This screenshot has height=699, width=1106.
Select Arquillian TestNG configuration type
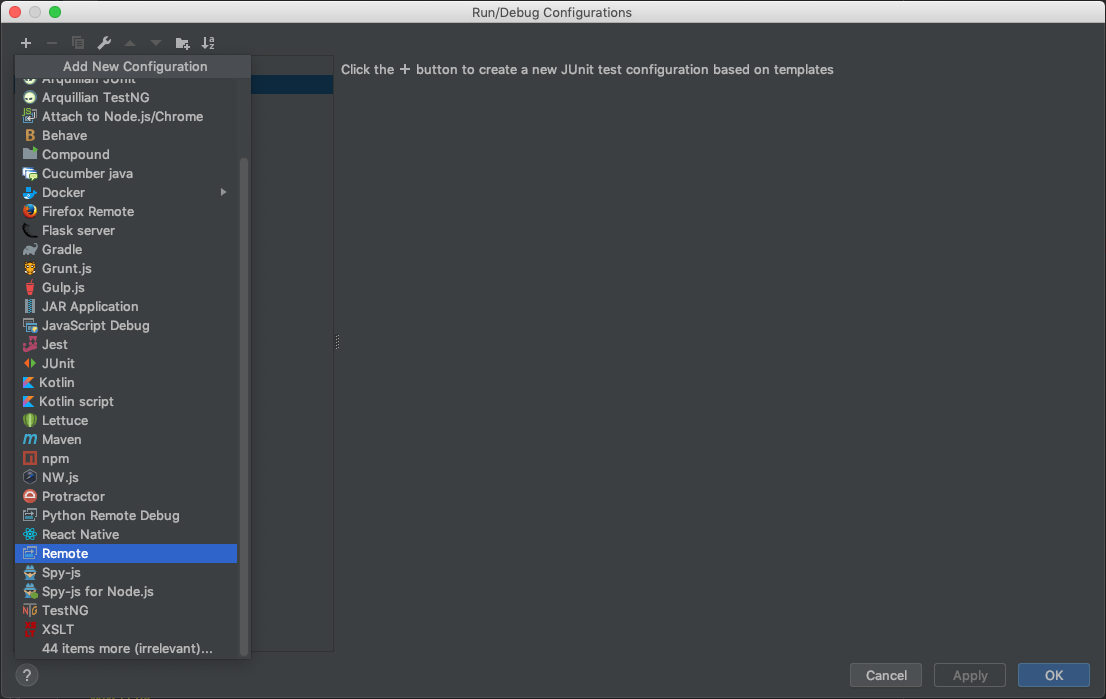point(126,97)
